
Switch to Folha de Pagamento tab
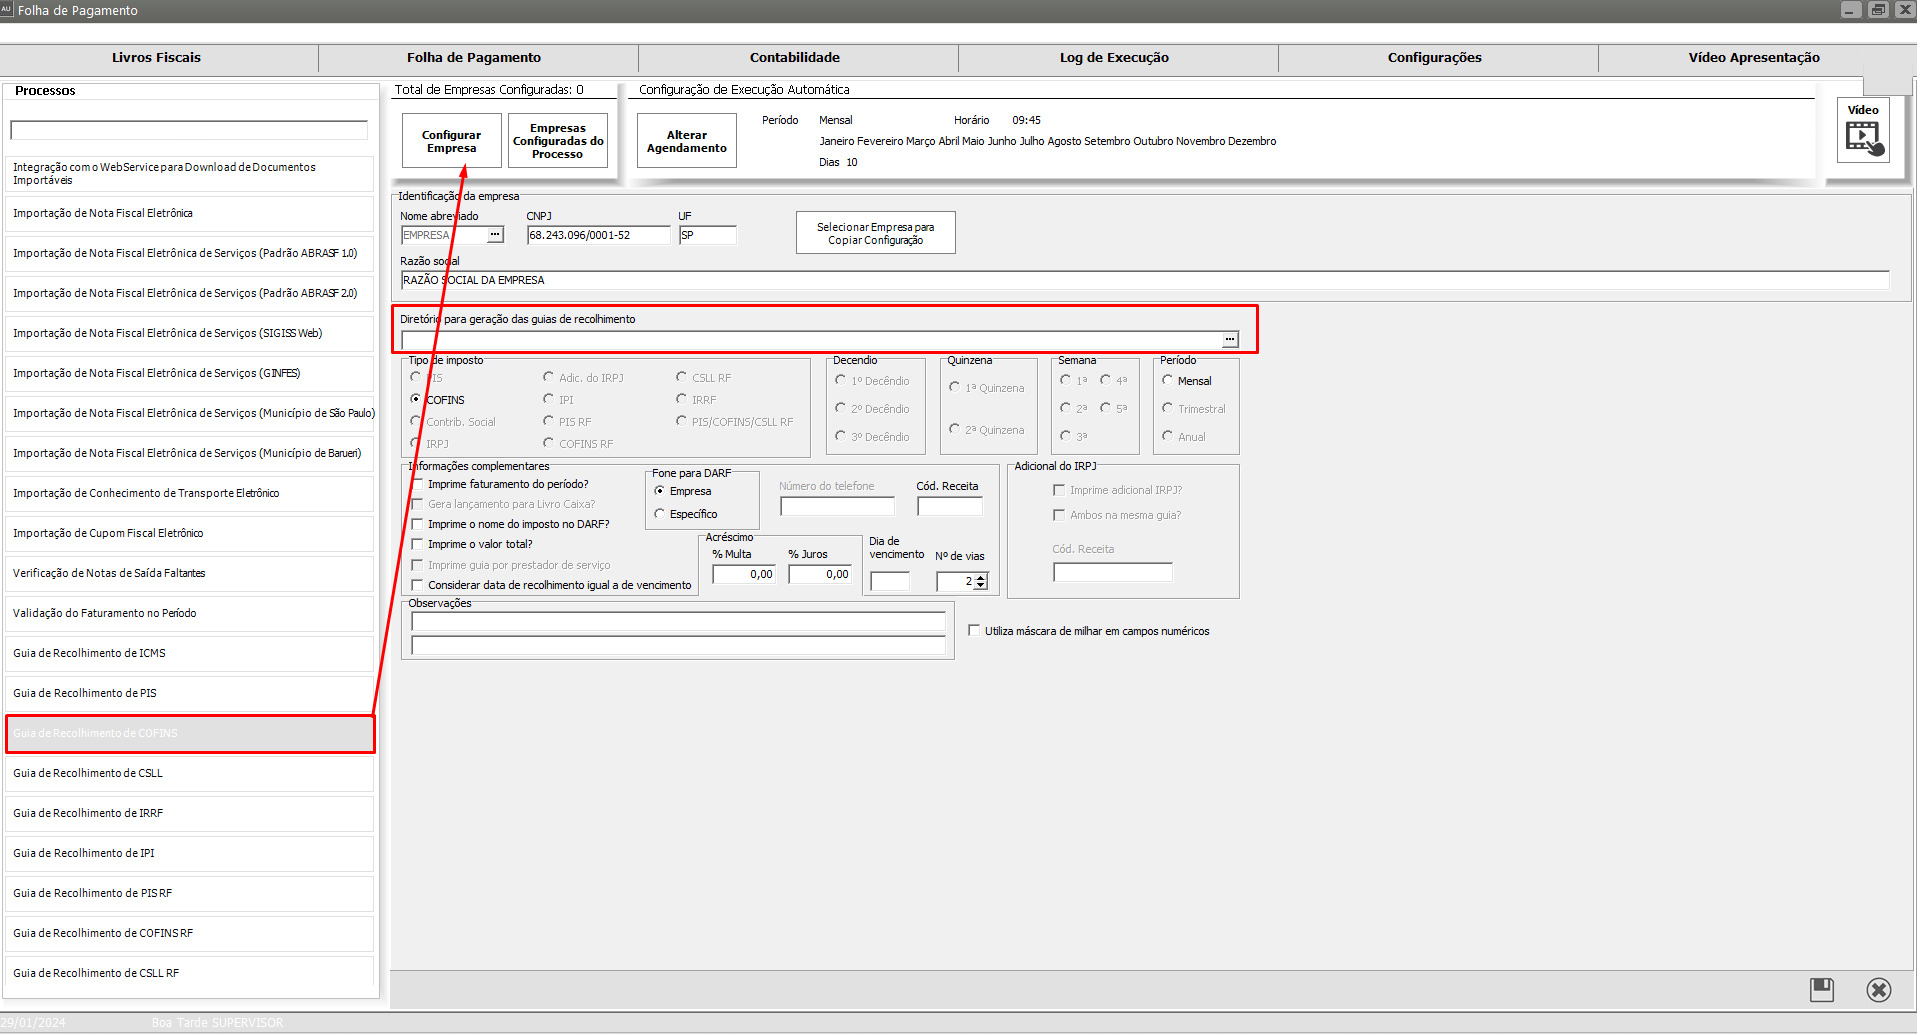474,58
